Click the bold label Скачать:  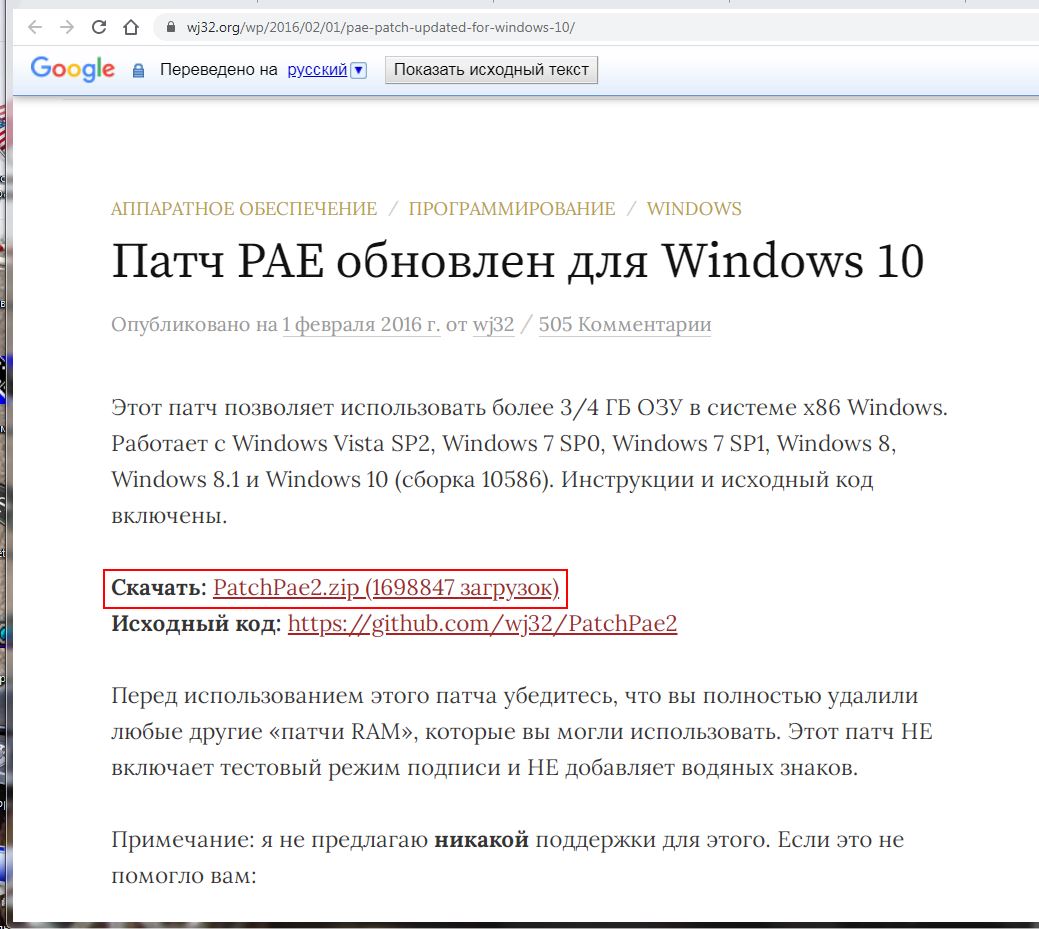(159, 588)
